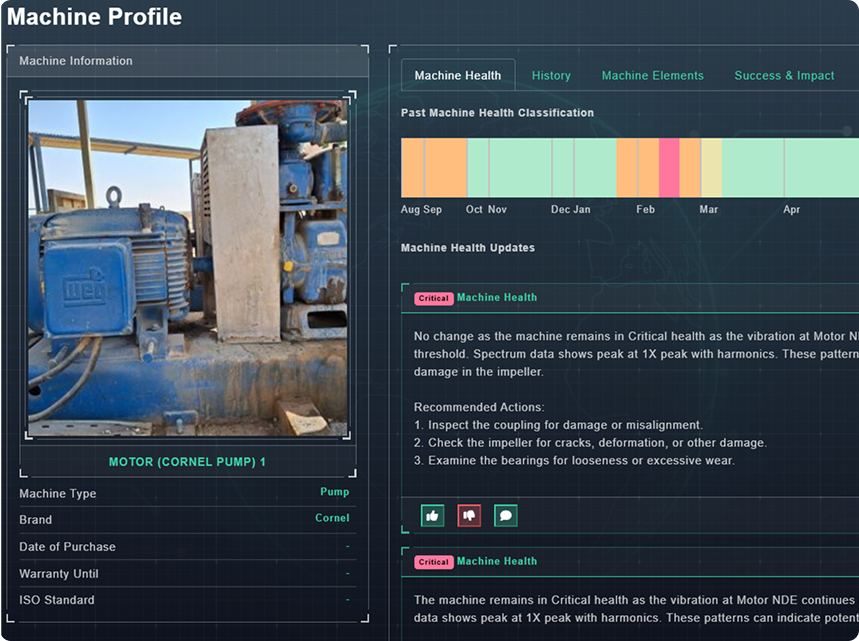Open comment bubble on first health update
Viewport: 859px width, 641px height.
506,515
